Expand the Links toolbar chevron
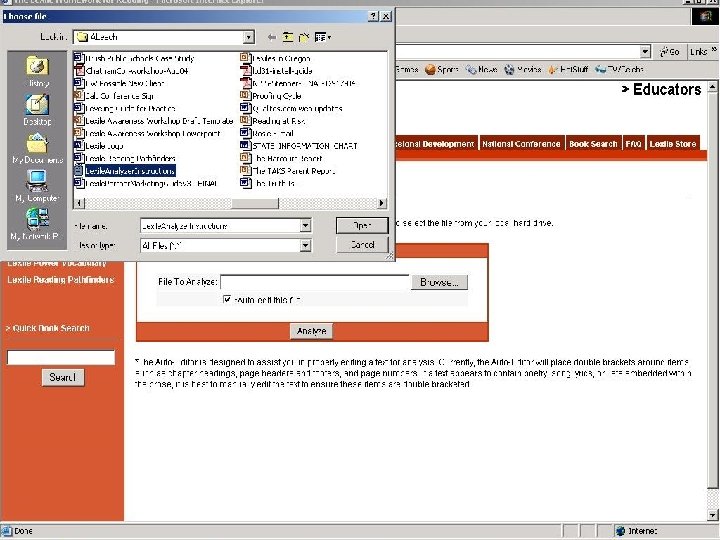Screen dimensions: 720x540 (714, 50)
